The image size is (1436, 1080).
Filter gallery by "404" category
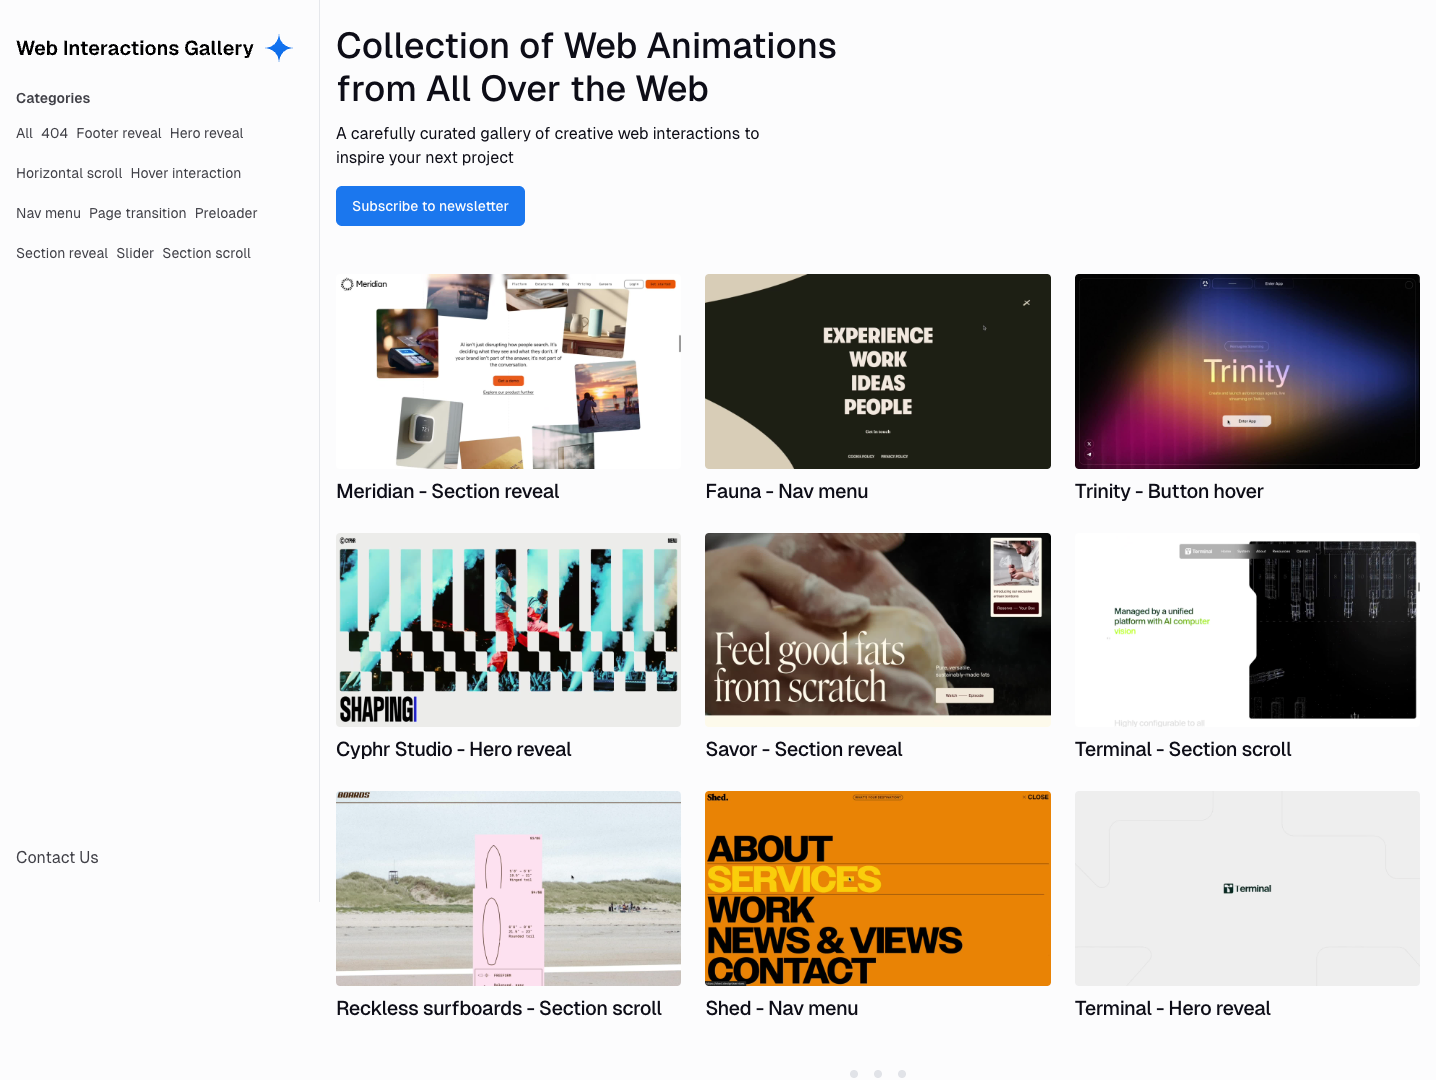(54, 133)
